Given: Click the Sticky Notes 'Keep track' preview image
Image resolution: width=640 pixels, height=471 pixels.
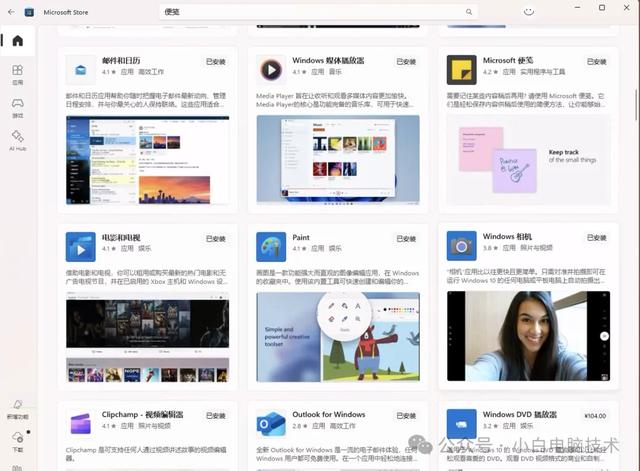Looking at the screenshot, I should 529,160.
